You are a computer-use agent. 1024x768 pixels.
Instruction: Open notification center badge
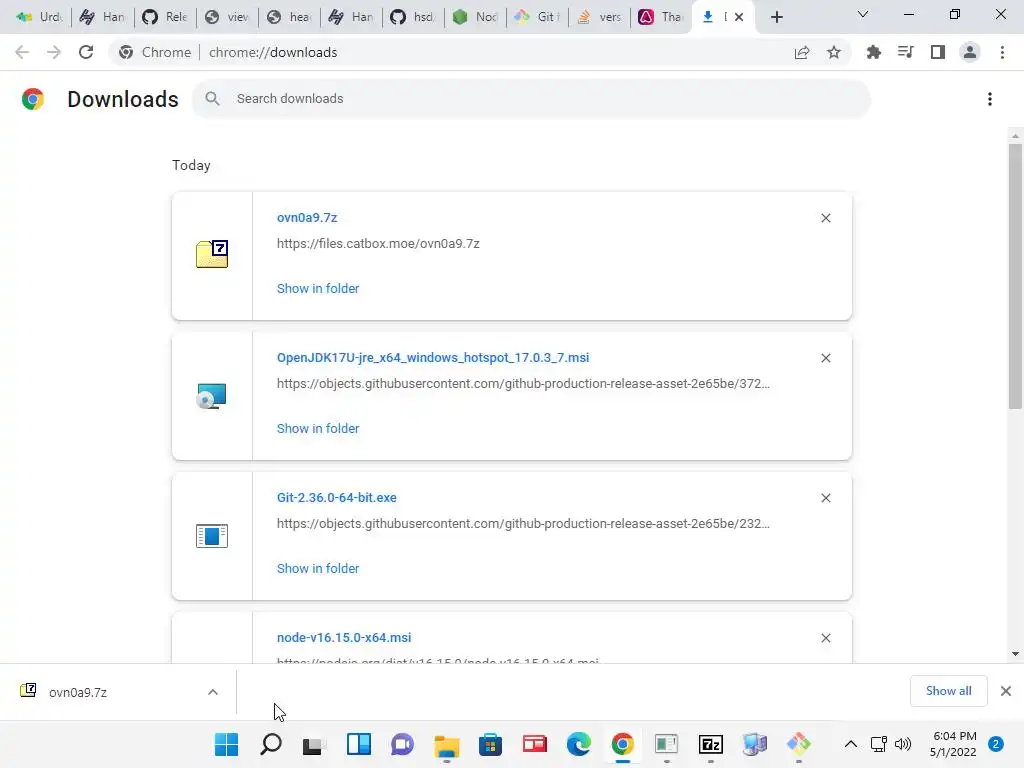[996, 744]
